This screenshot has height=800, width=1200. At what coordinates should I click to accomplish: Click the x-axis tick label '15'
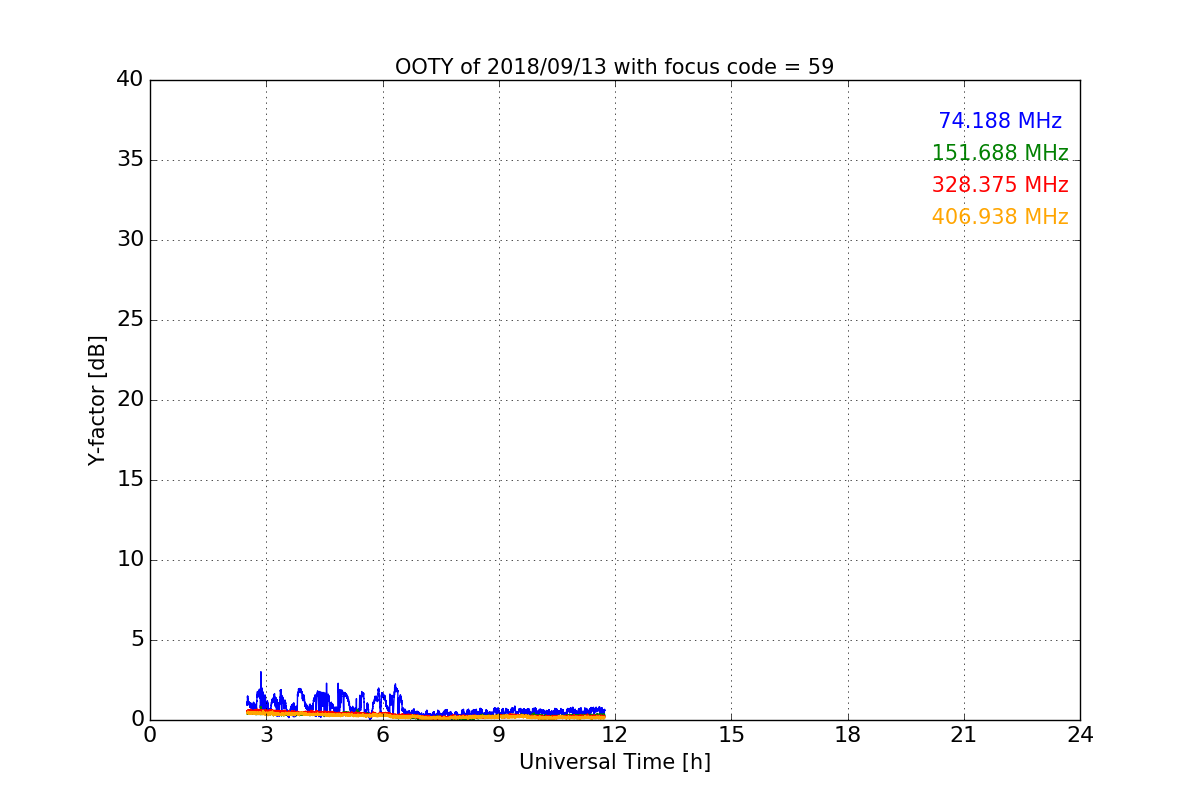point(731,735)
